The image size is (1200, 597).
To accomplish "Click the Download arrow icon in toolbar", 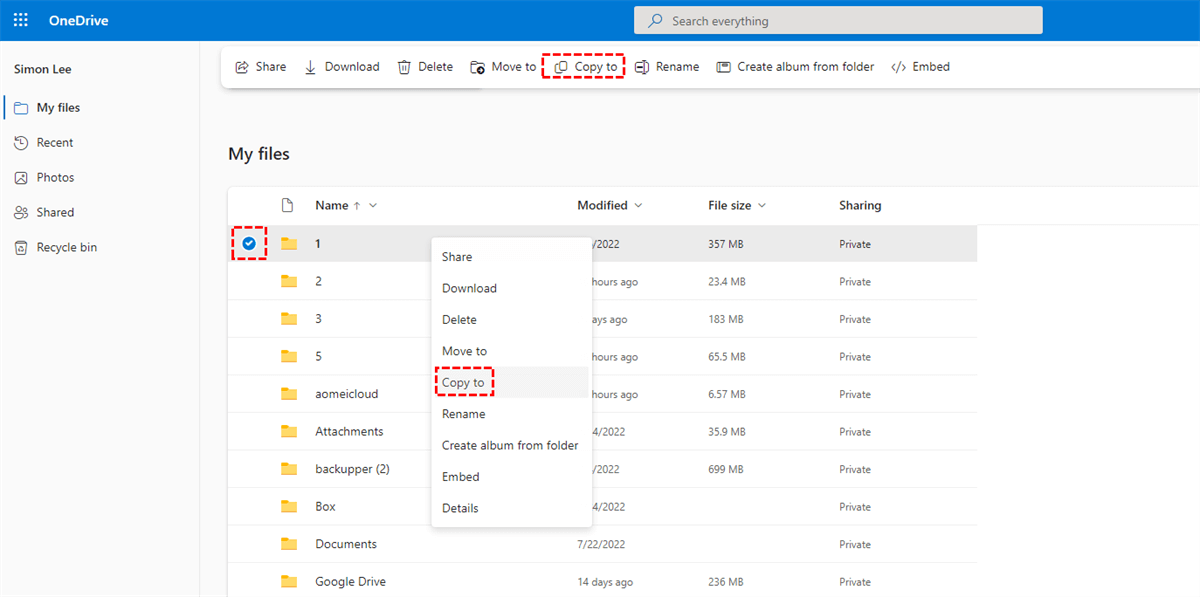I will (x=310, y=67).
